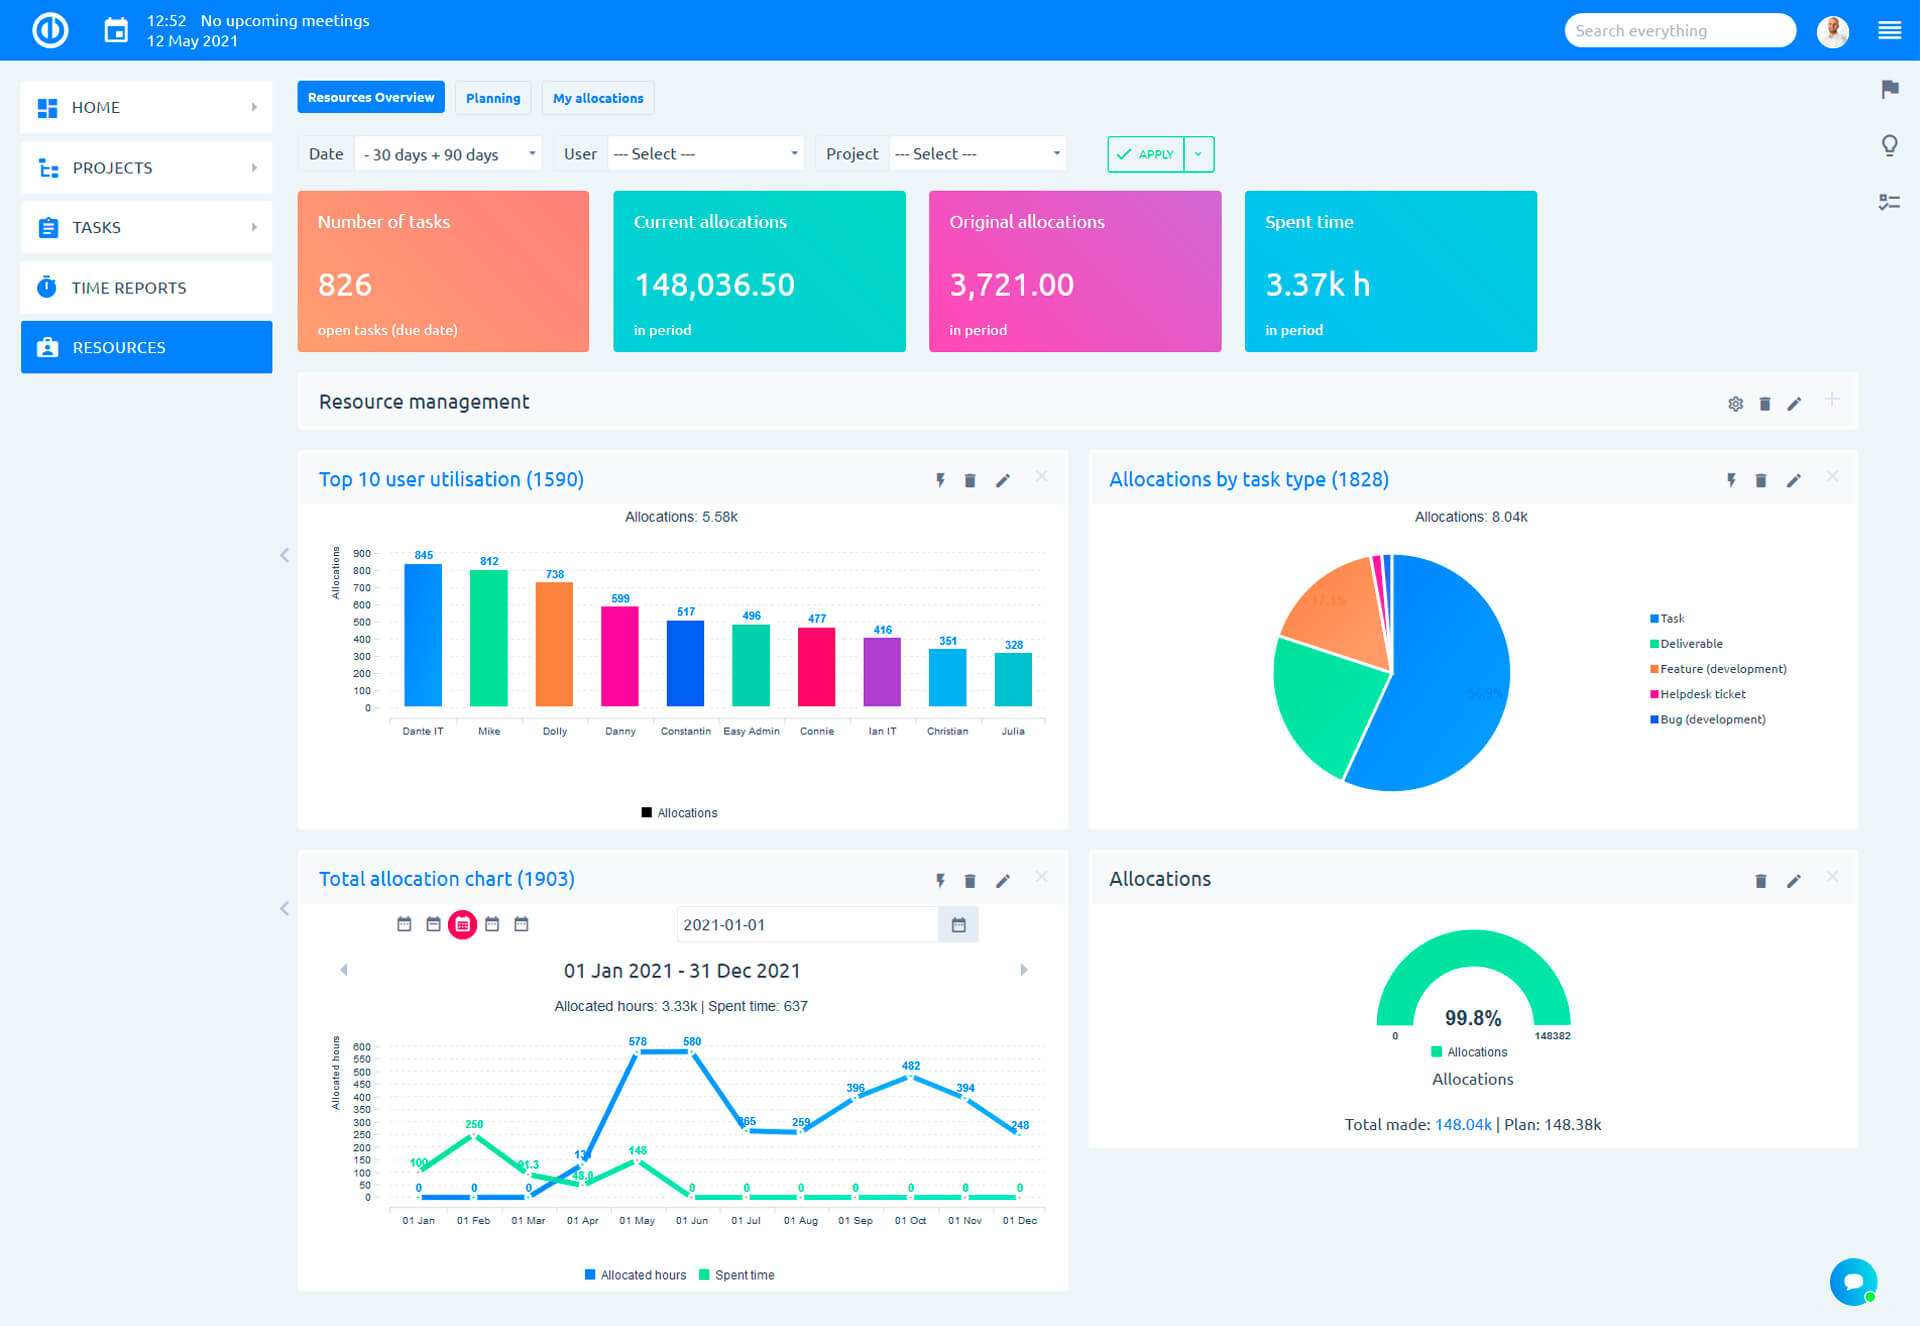Open the chat bubble widget
1920x1326 pixels.
tap(1852, 1280)
